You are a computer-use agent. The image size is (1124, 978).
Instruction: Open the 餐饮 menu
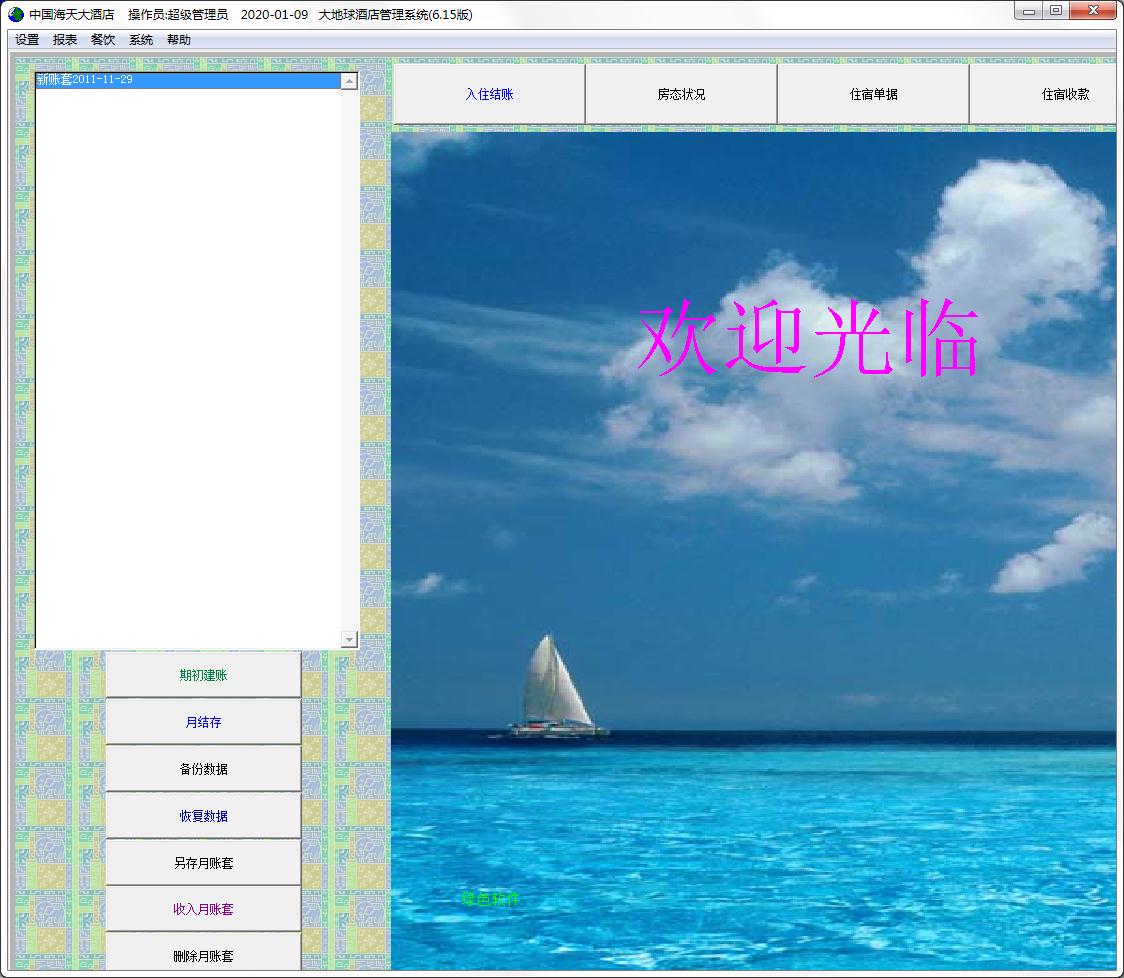[x=103, y=39]
